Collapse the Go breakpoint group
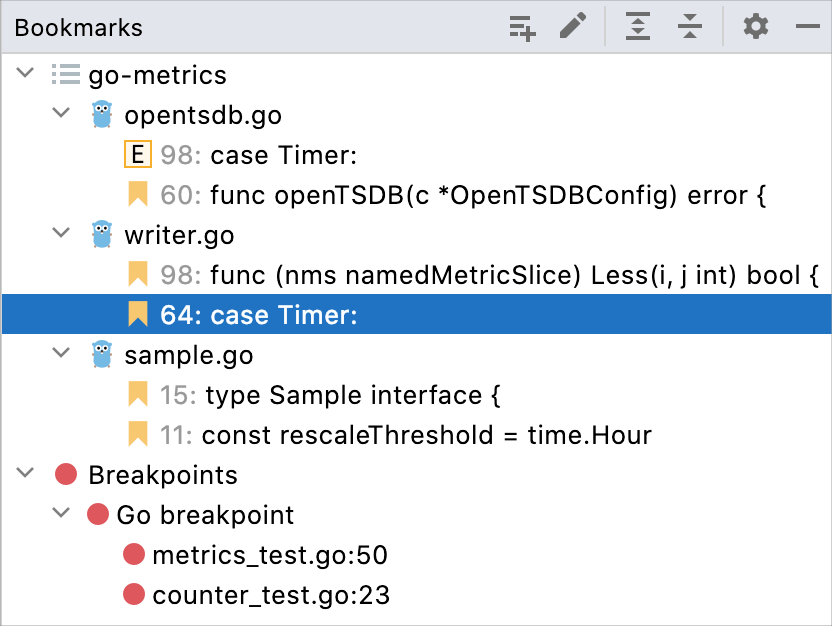 point(62,515)
